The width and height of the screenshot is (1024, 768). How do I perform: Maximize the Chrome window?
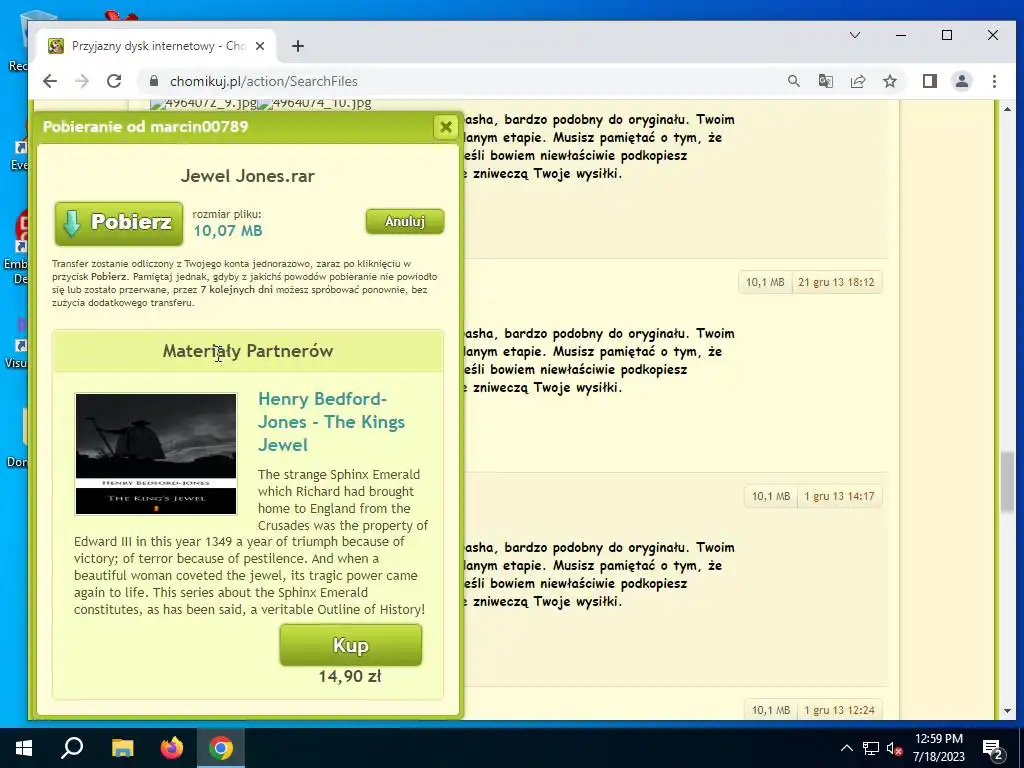(947, 35)
